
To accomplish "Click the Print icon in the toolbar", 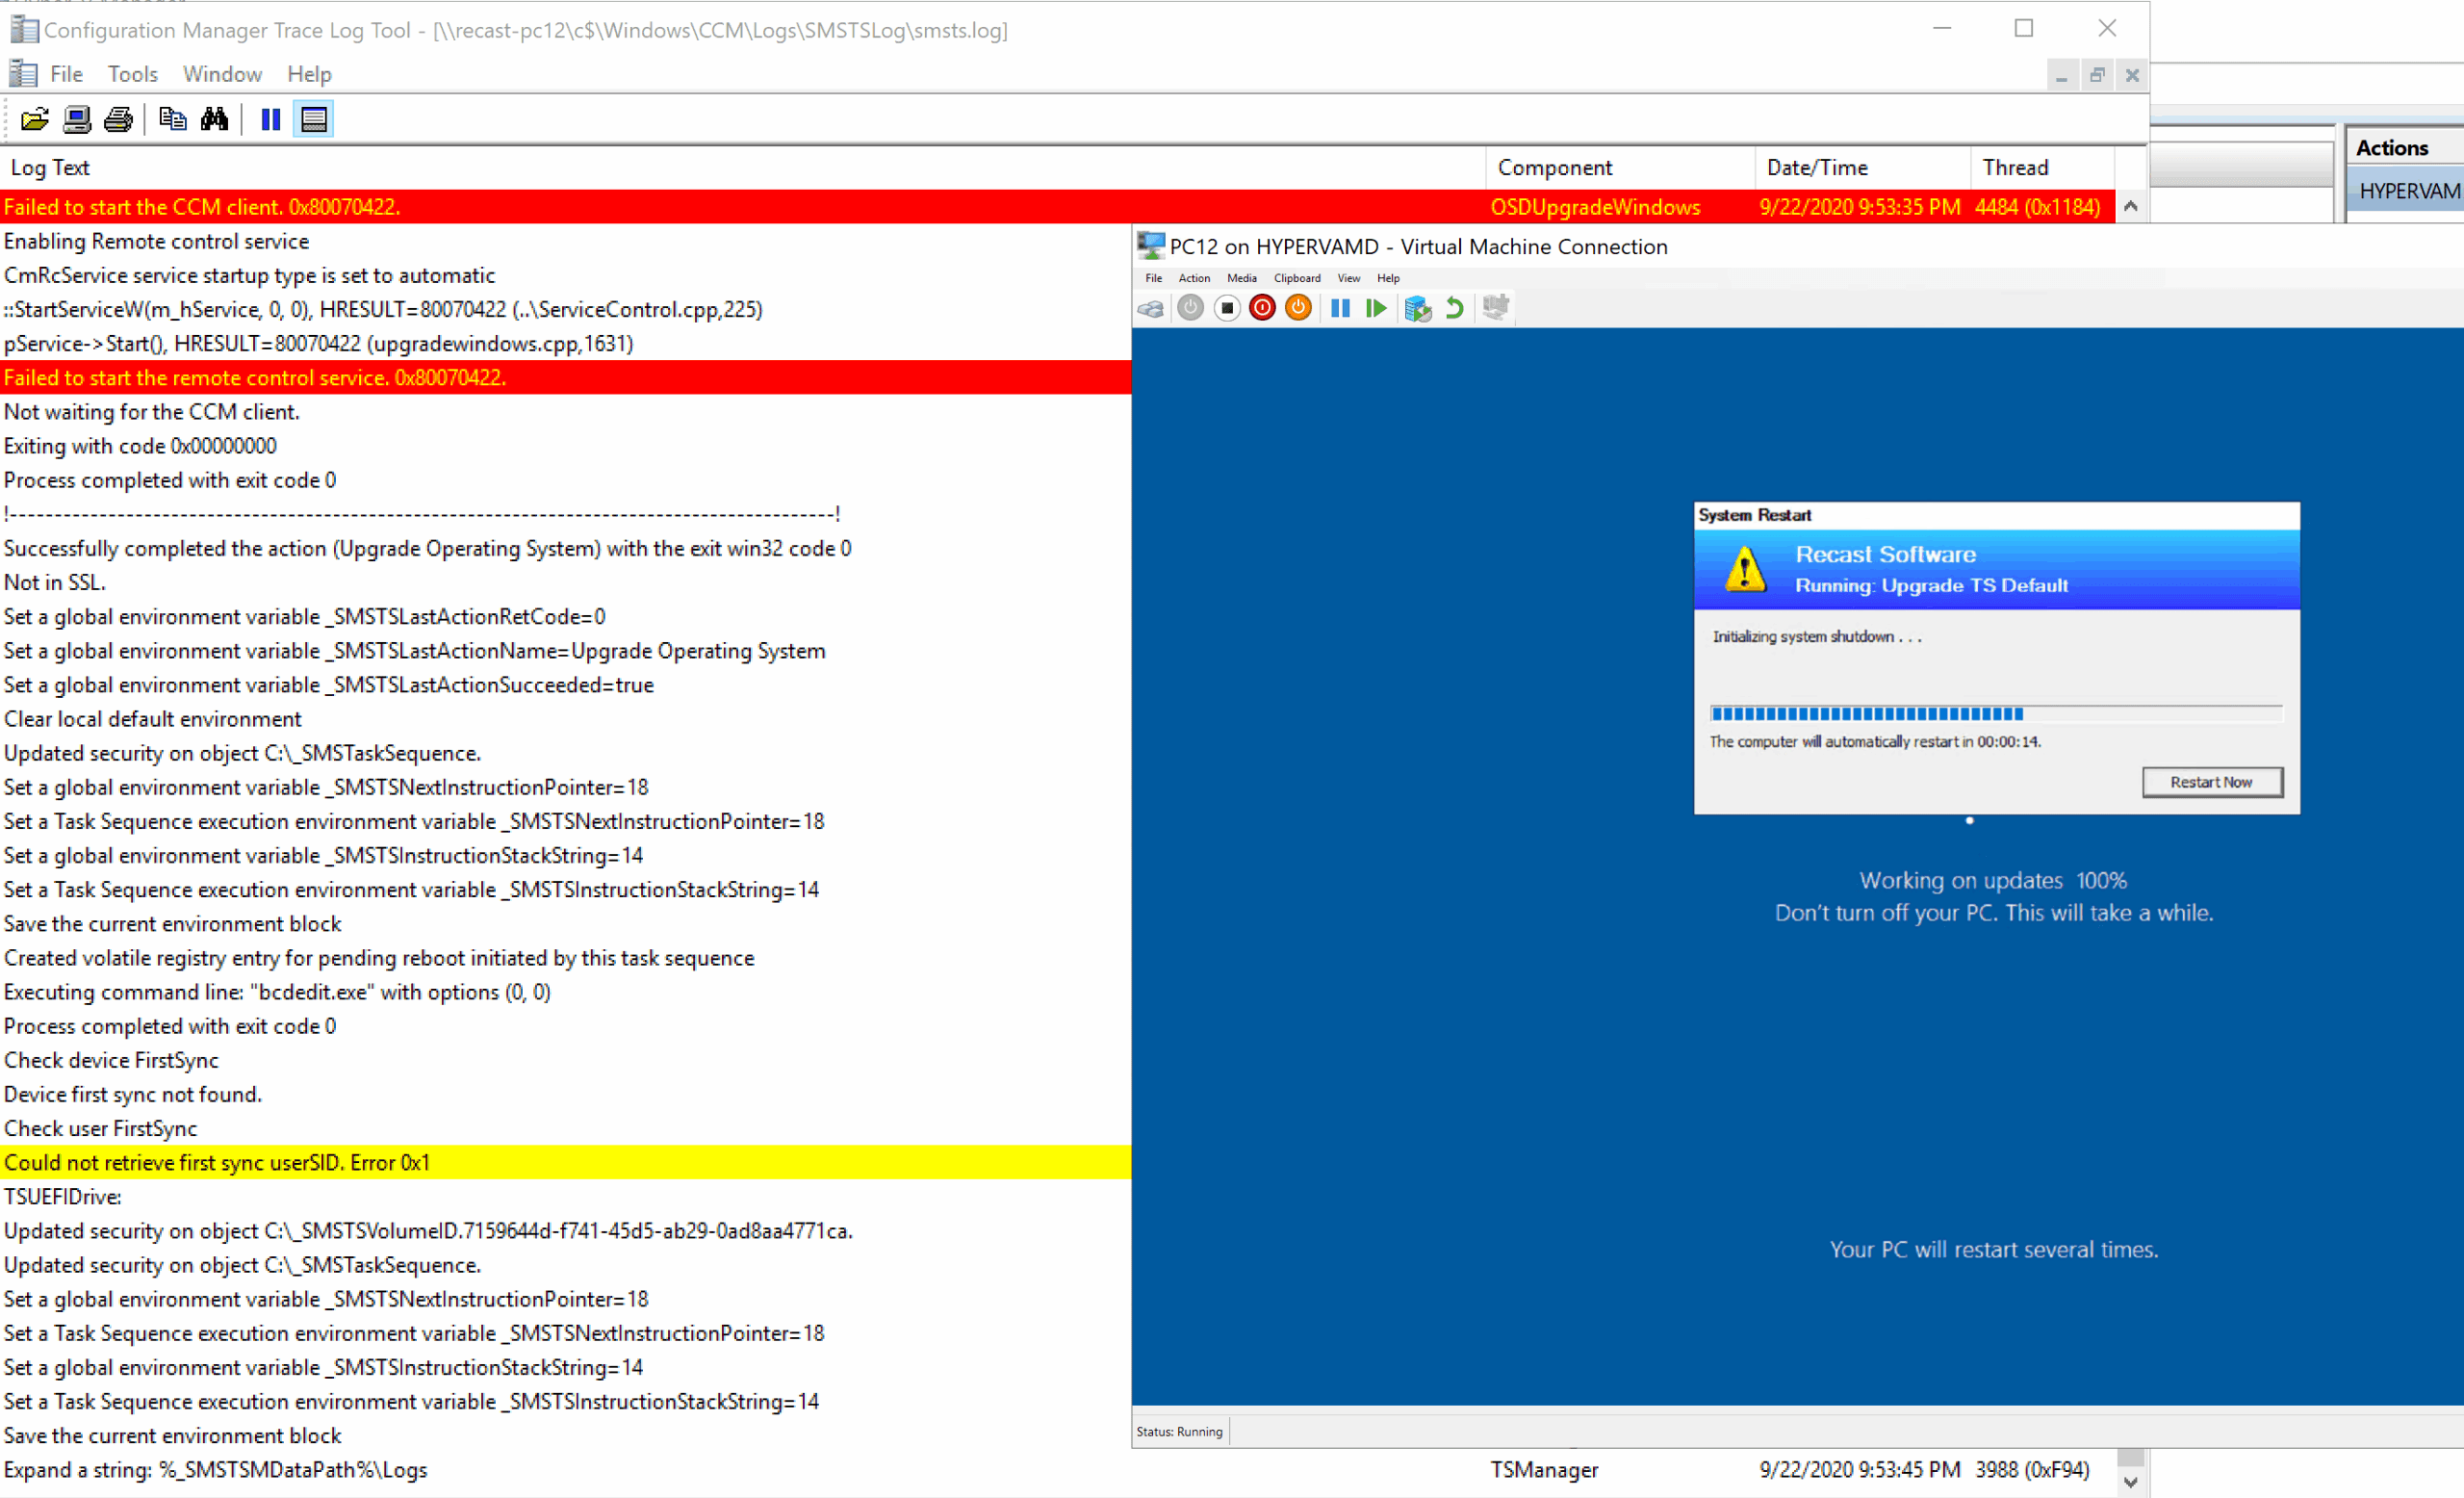I will point(118,120).
